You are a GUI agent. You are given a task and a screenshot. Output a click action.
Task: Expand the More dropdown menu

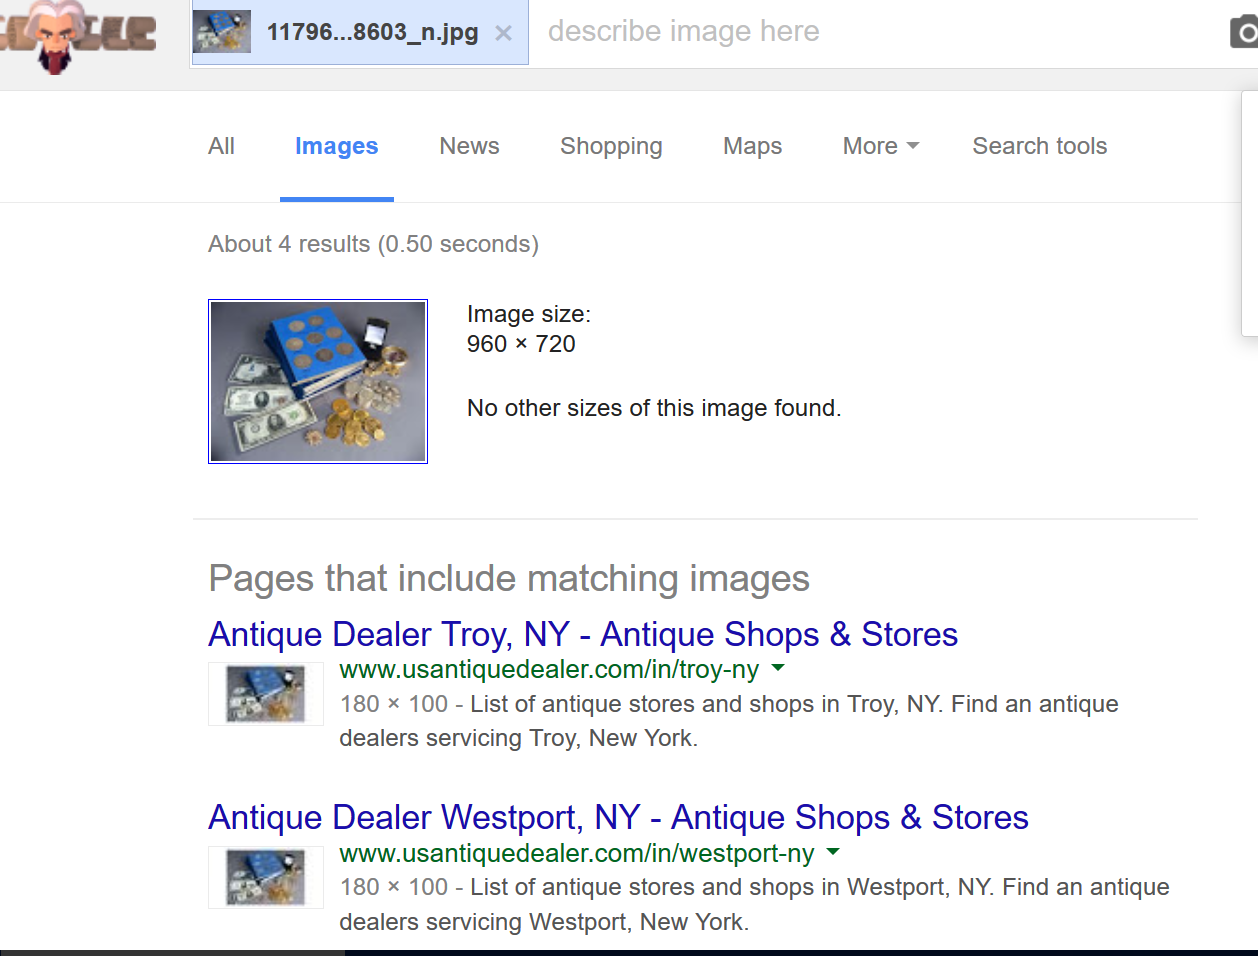(x=880, y=146)
